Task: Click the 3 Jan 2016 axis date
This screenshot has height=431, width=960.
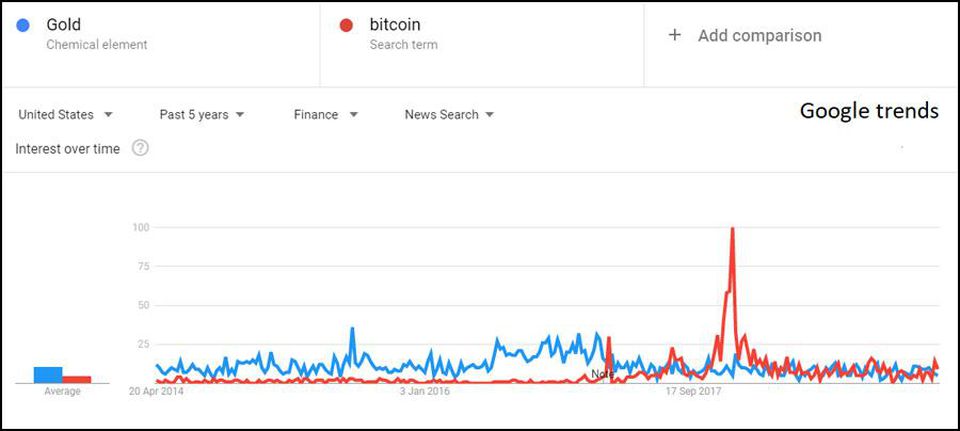Action: 425,392
